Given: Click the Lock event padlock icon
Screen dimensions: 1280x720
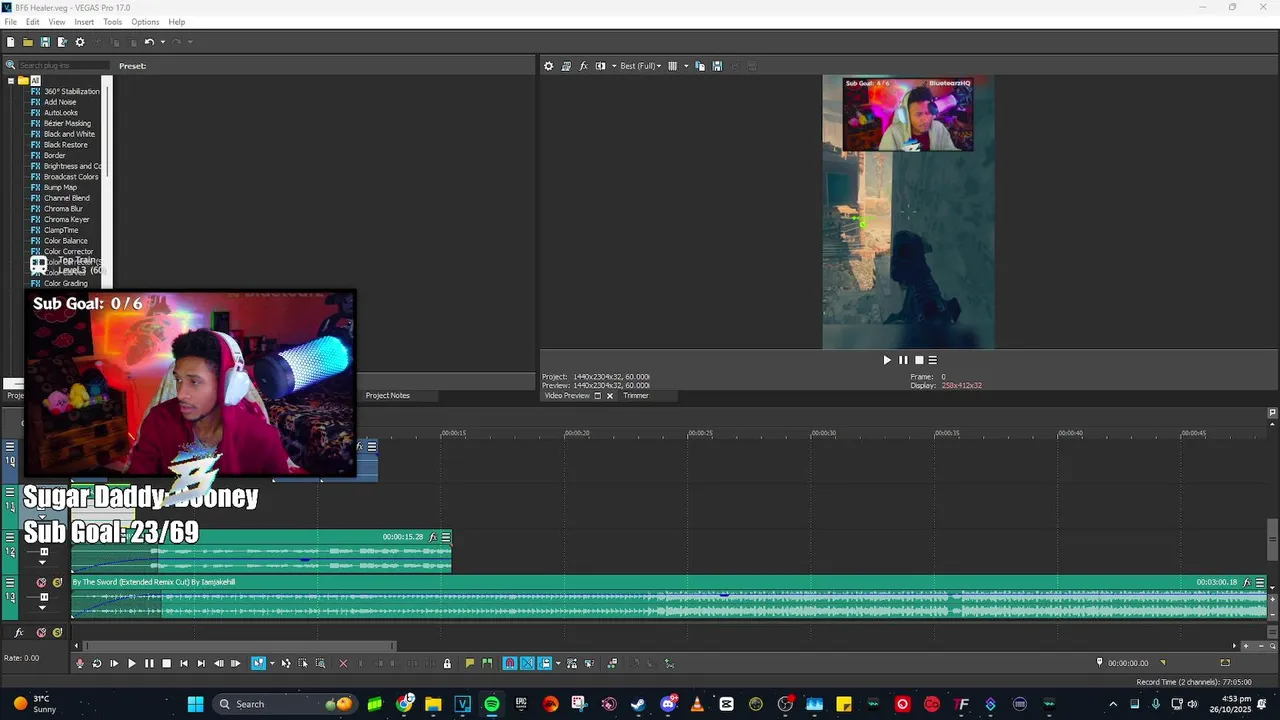Looking at the screenshot, I should pos(447,663).
